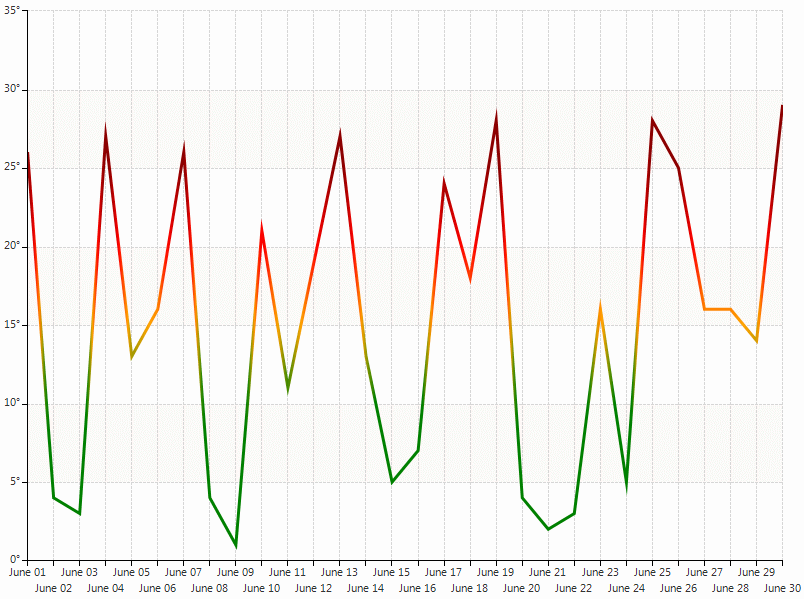Click the "June 30" x-axis label
Image resolution: width=804 pixels, height=599 pixels.
[782, 588]
